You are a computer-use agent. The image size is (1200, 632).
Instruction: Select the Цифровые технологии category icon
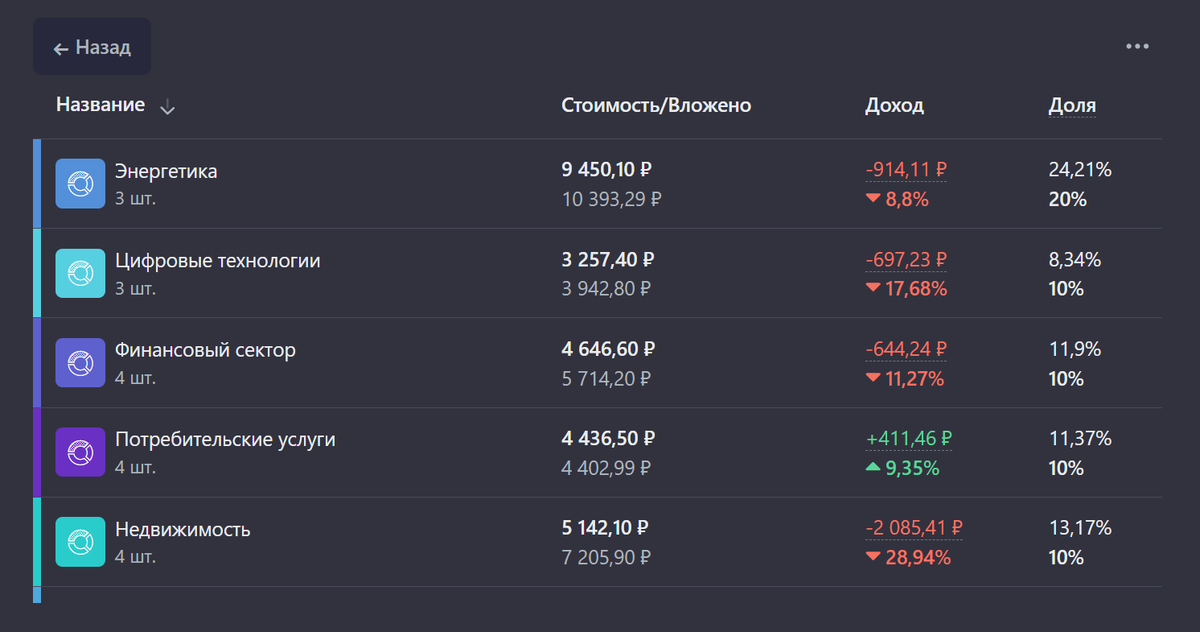[x=80, y=272]
